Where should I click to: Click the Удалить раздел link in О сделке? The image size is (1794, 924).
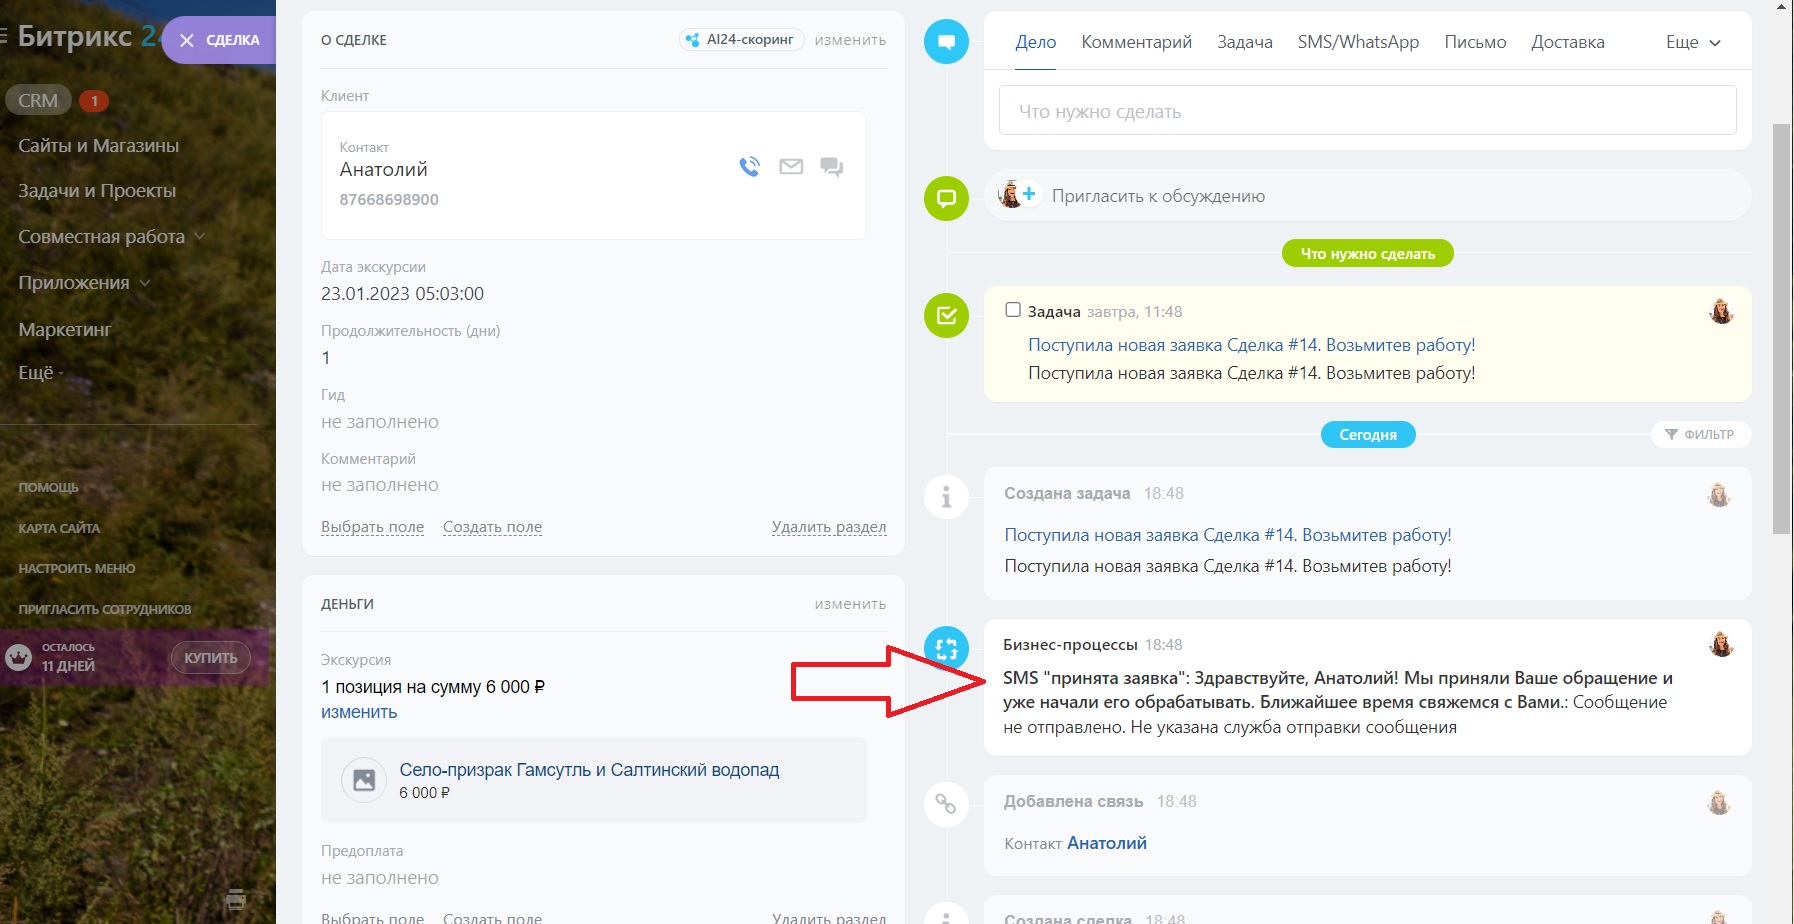pos(828,527)
